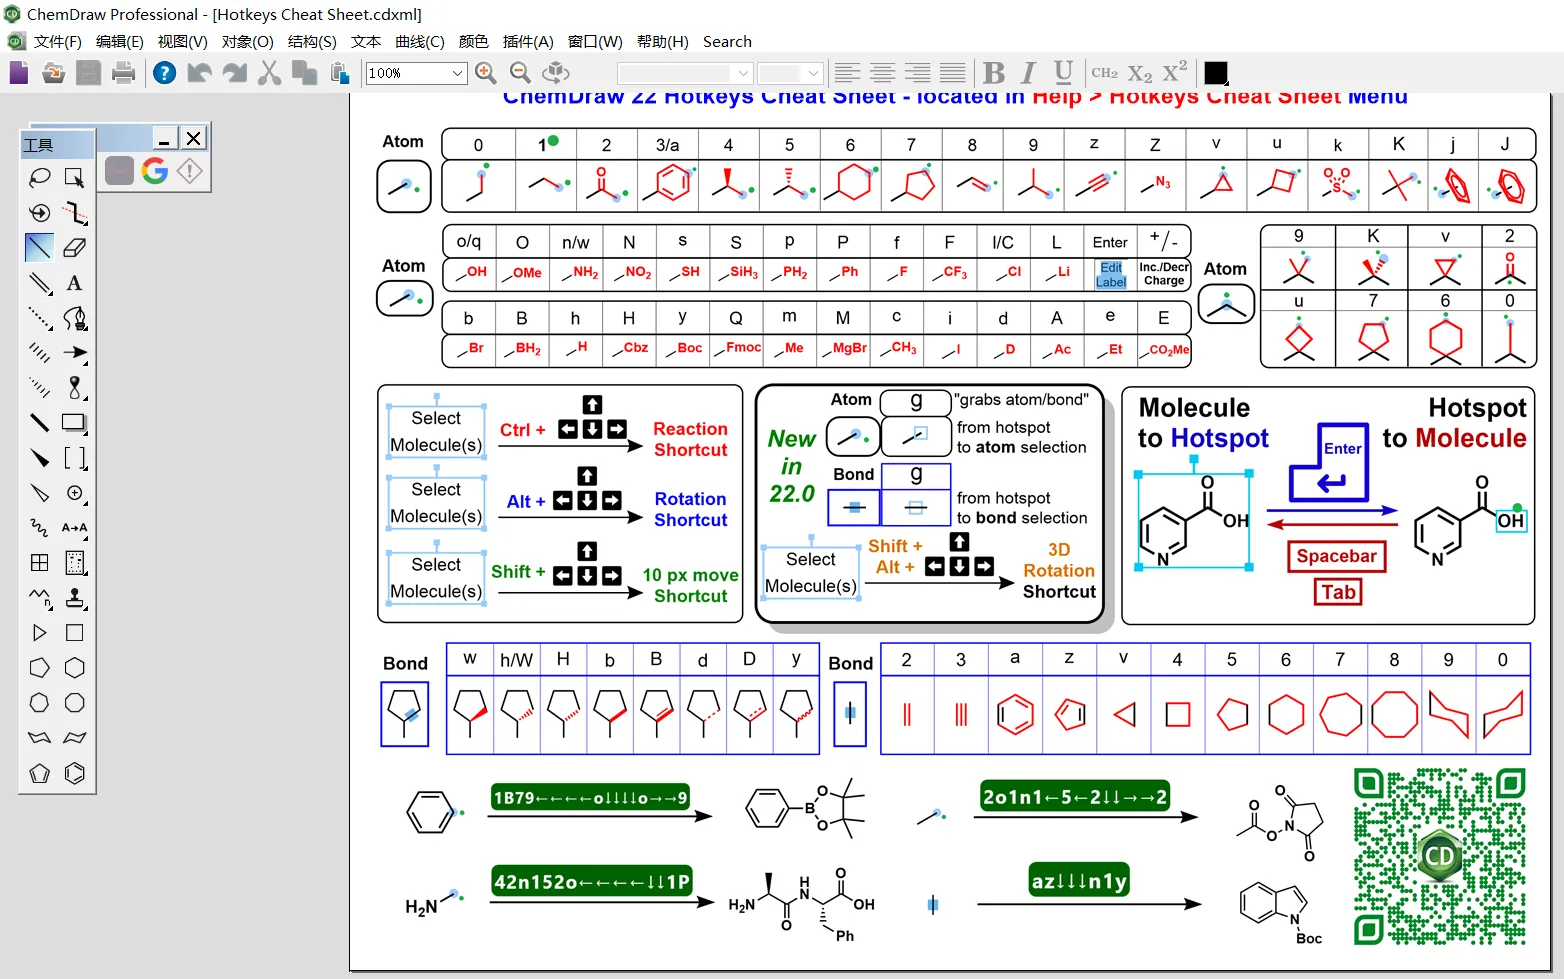Click the black color swatch in toolbar
Viewport: 1564px width, 979px height.
pos(1215,73)
